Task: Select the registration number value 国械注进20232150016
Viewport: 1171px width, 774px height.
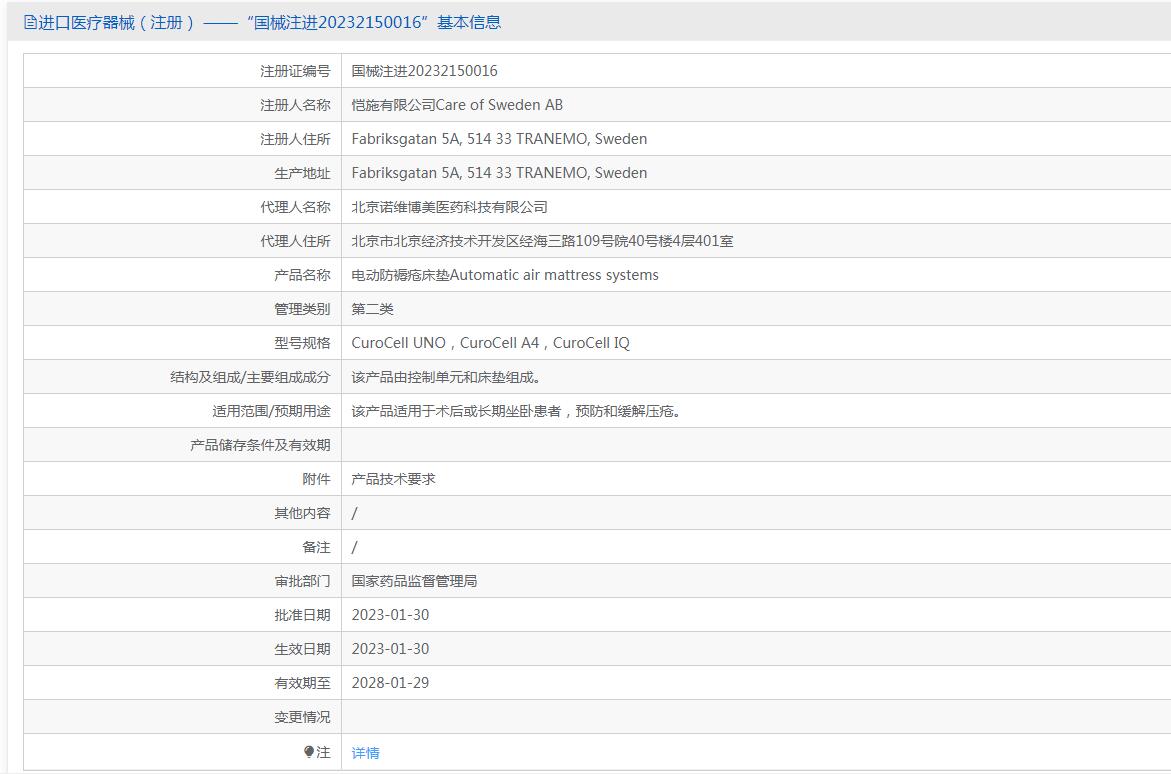Action: coord(424,71)
